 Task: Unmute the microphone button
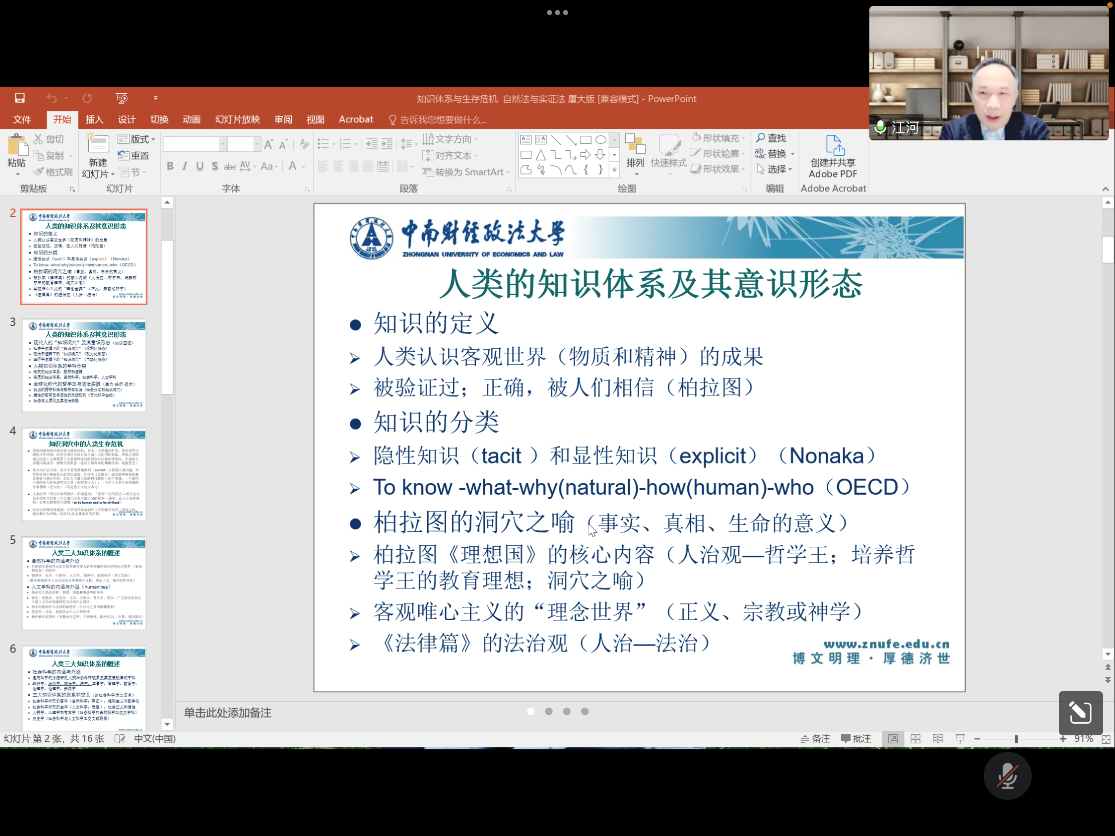pos(1007,775)
